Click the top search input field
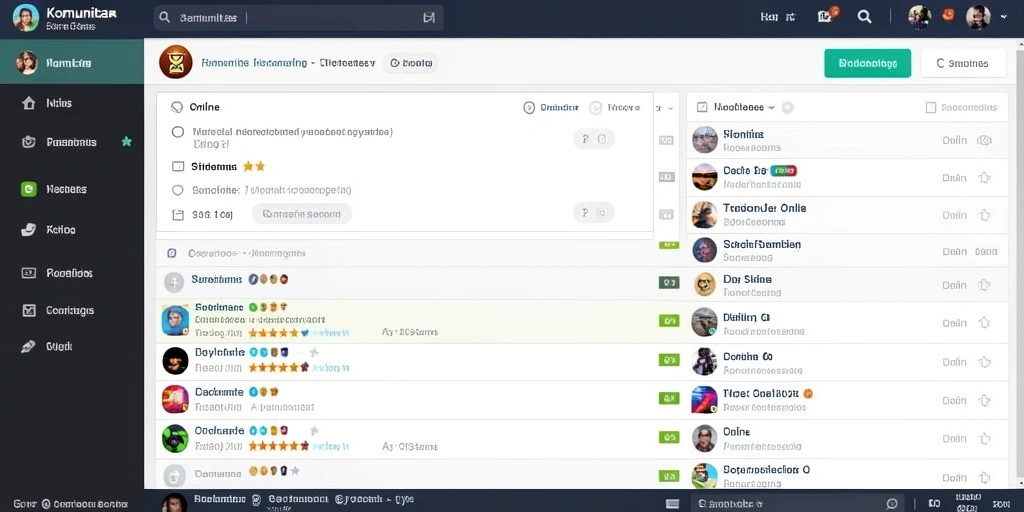Image resolution: width=1024 pixels, height=512 pixels. pos(298,18)
